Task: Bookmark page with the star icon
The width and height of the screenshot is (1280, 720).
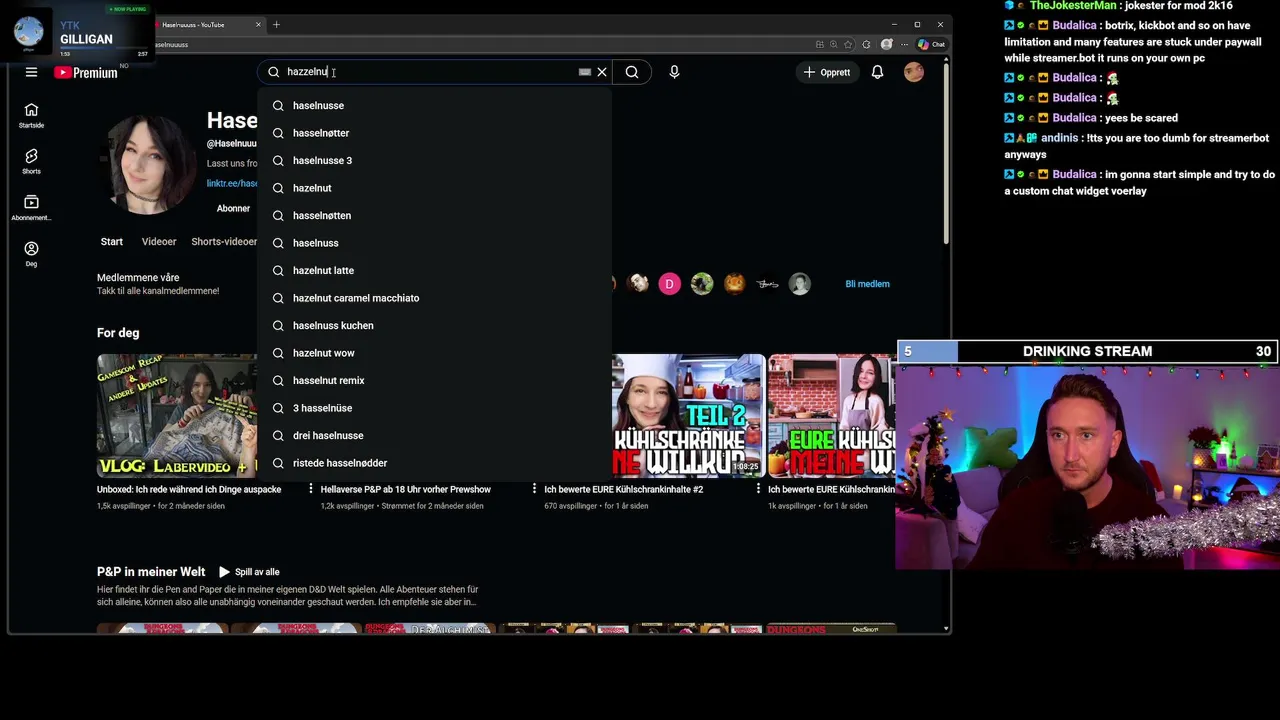Action: [848, 44]
